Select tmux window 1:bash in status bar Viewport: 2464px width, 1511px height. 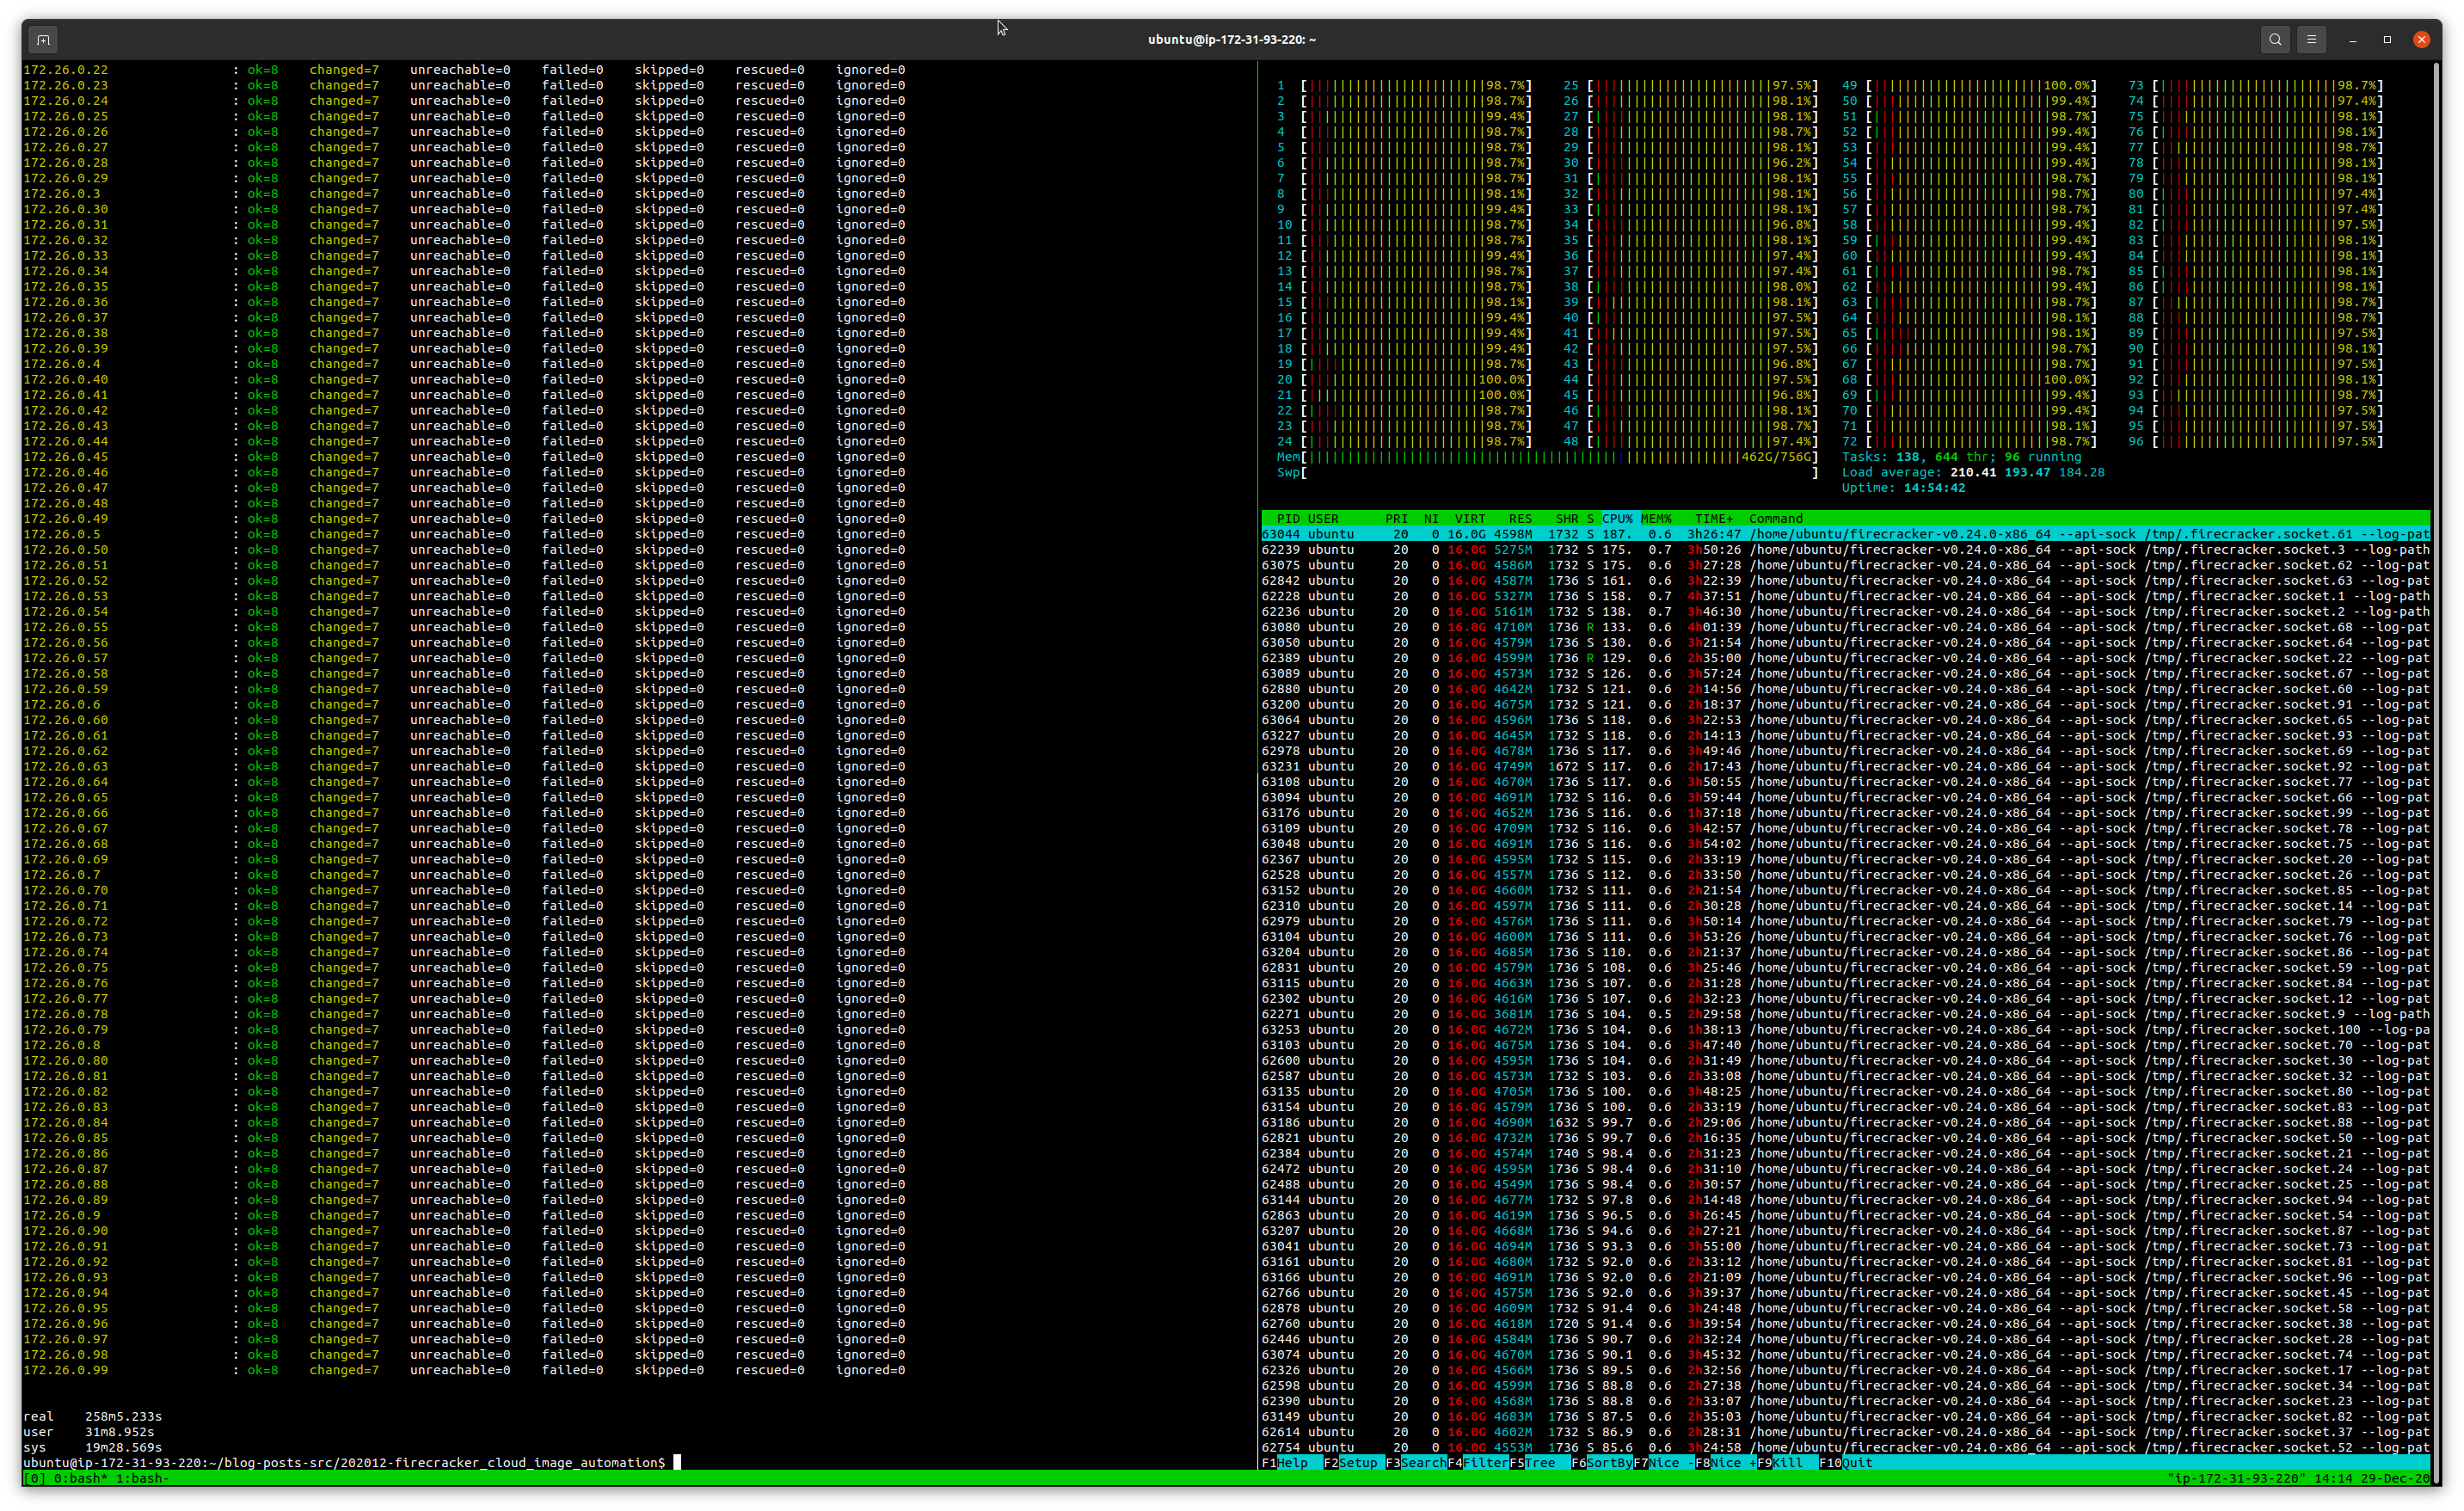tap(143, 1478)
